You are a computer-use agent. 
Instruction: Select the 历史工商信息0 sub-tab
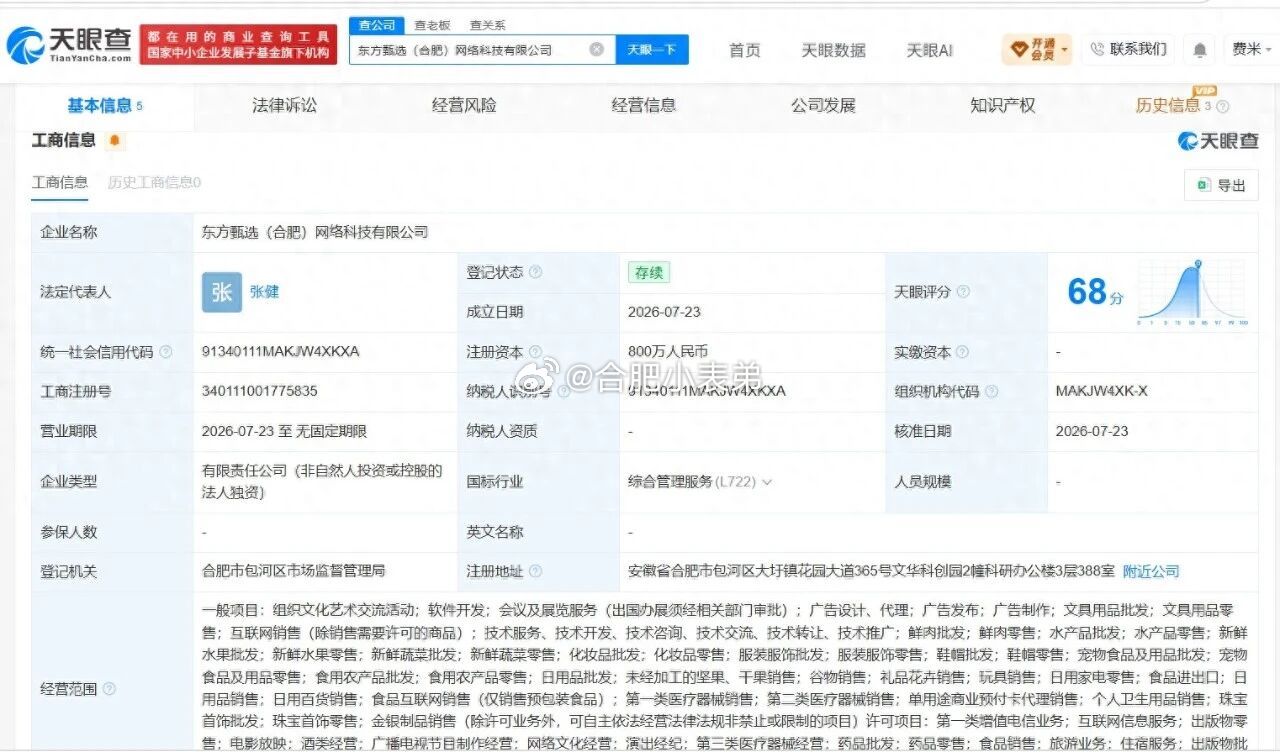tap(154, 182)
